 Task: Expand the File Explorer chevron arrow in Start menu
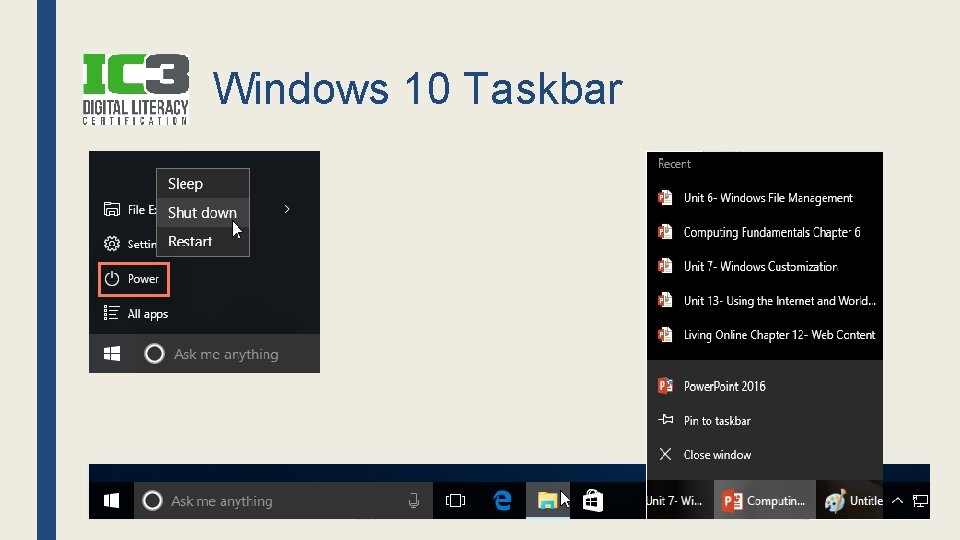[x=287, y=209]
